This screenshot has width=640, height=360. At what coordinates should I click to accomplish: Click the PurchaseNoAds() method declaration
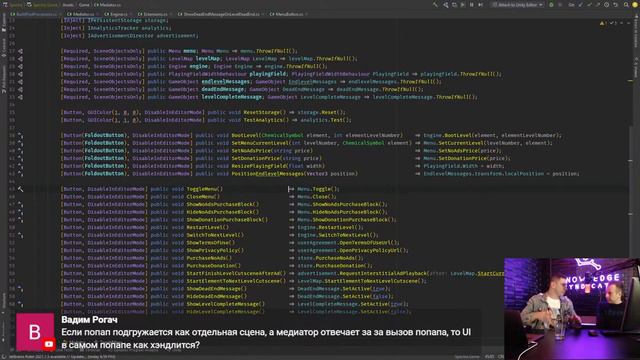209,258
